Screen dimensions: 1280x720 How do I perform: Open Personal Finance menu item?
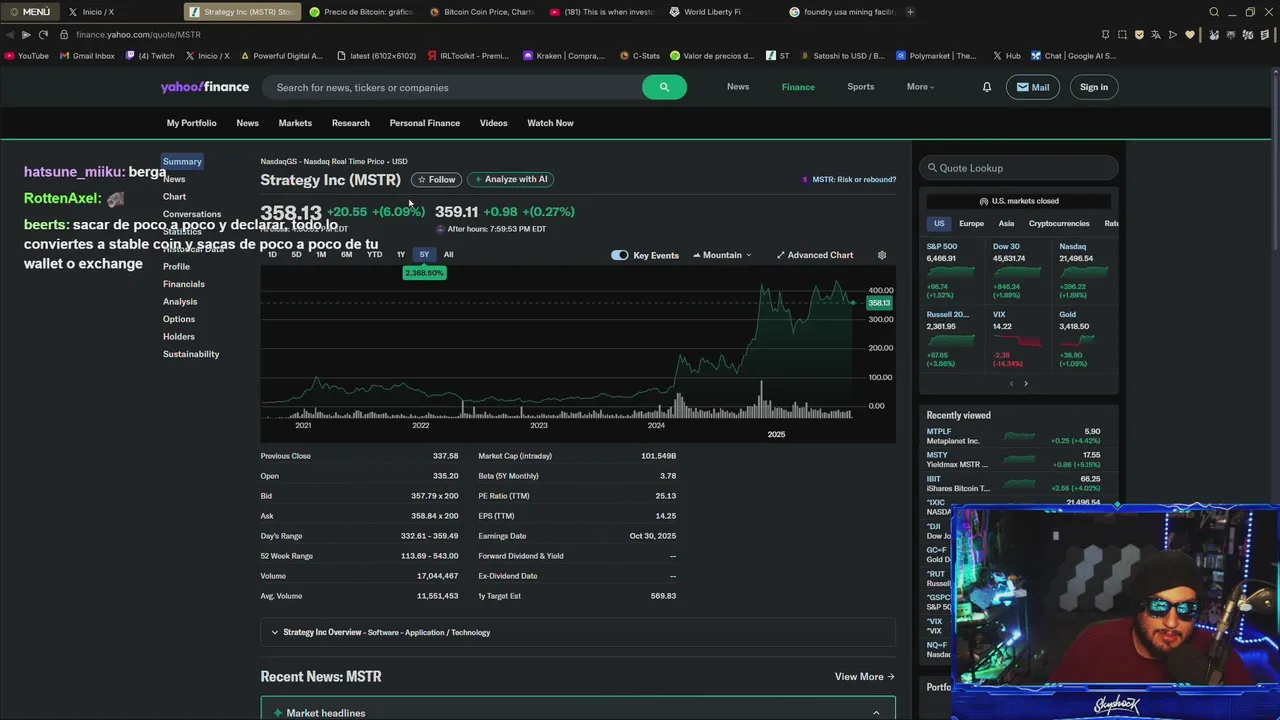coord(425,123)
